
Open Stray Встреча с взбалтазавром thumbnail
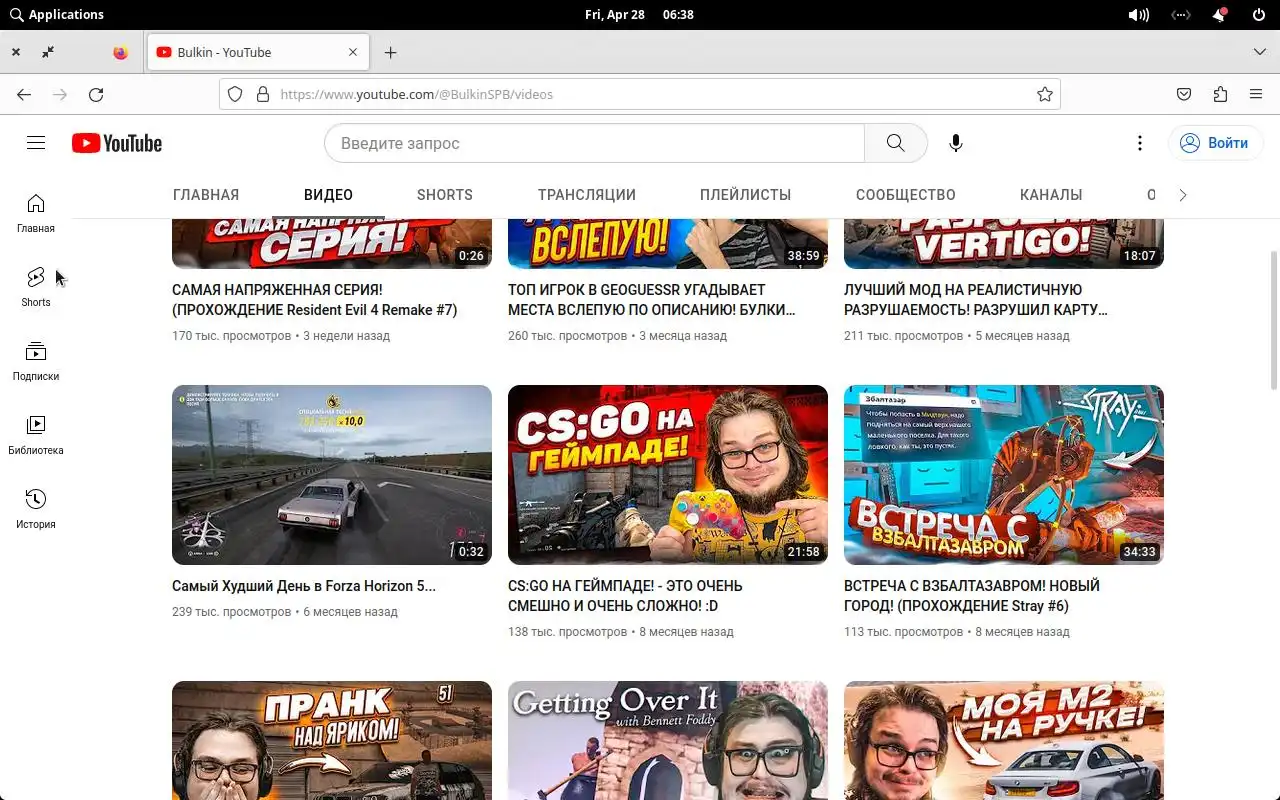pyautogui.click(x=1004, y=475)
